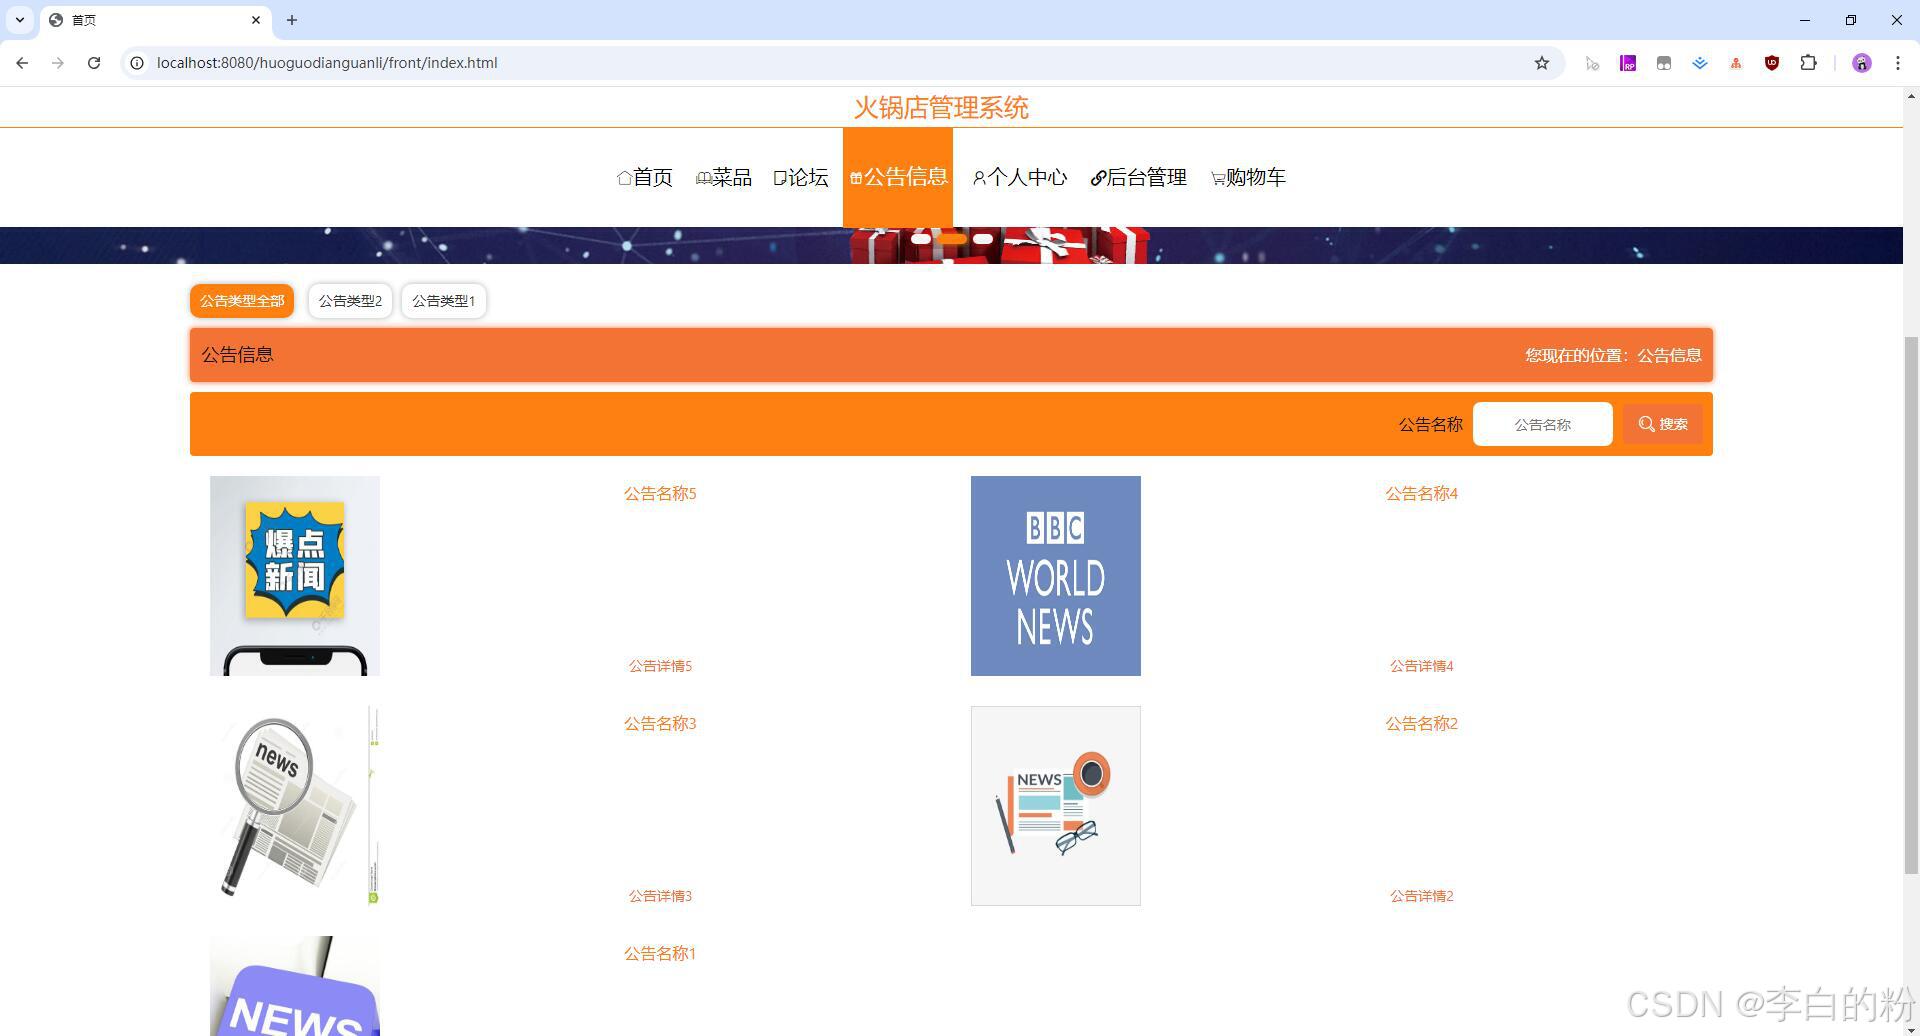Expand the tab search dropdown arrow
The width and height of the screenshot is (1920, 1036).
coord(20,20)
